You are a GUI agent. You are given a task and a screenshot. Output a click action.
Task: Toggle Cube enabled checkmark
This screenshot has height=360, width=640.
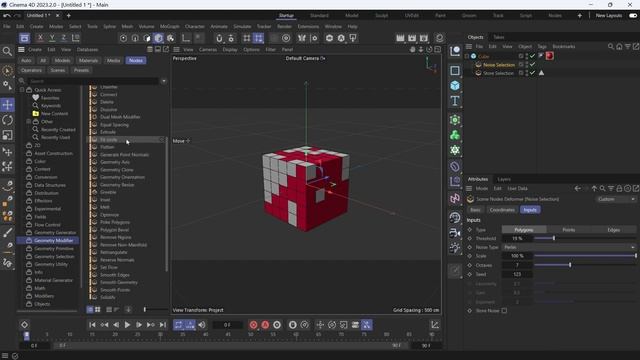click(532, 56)
